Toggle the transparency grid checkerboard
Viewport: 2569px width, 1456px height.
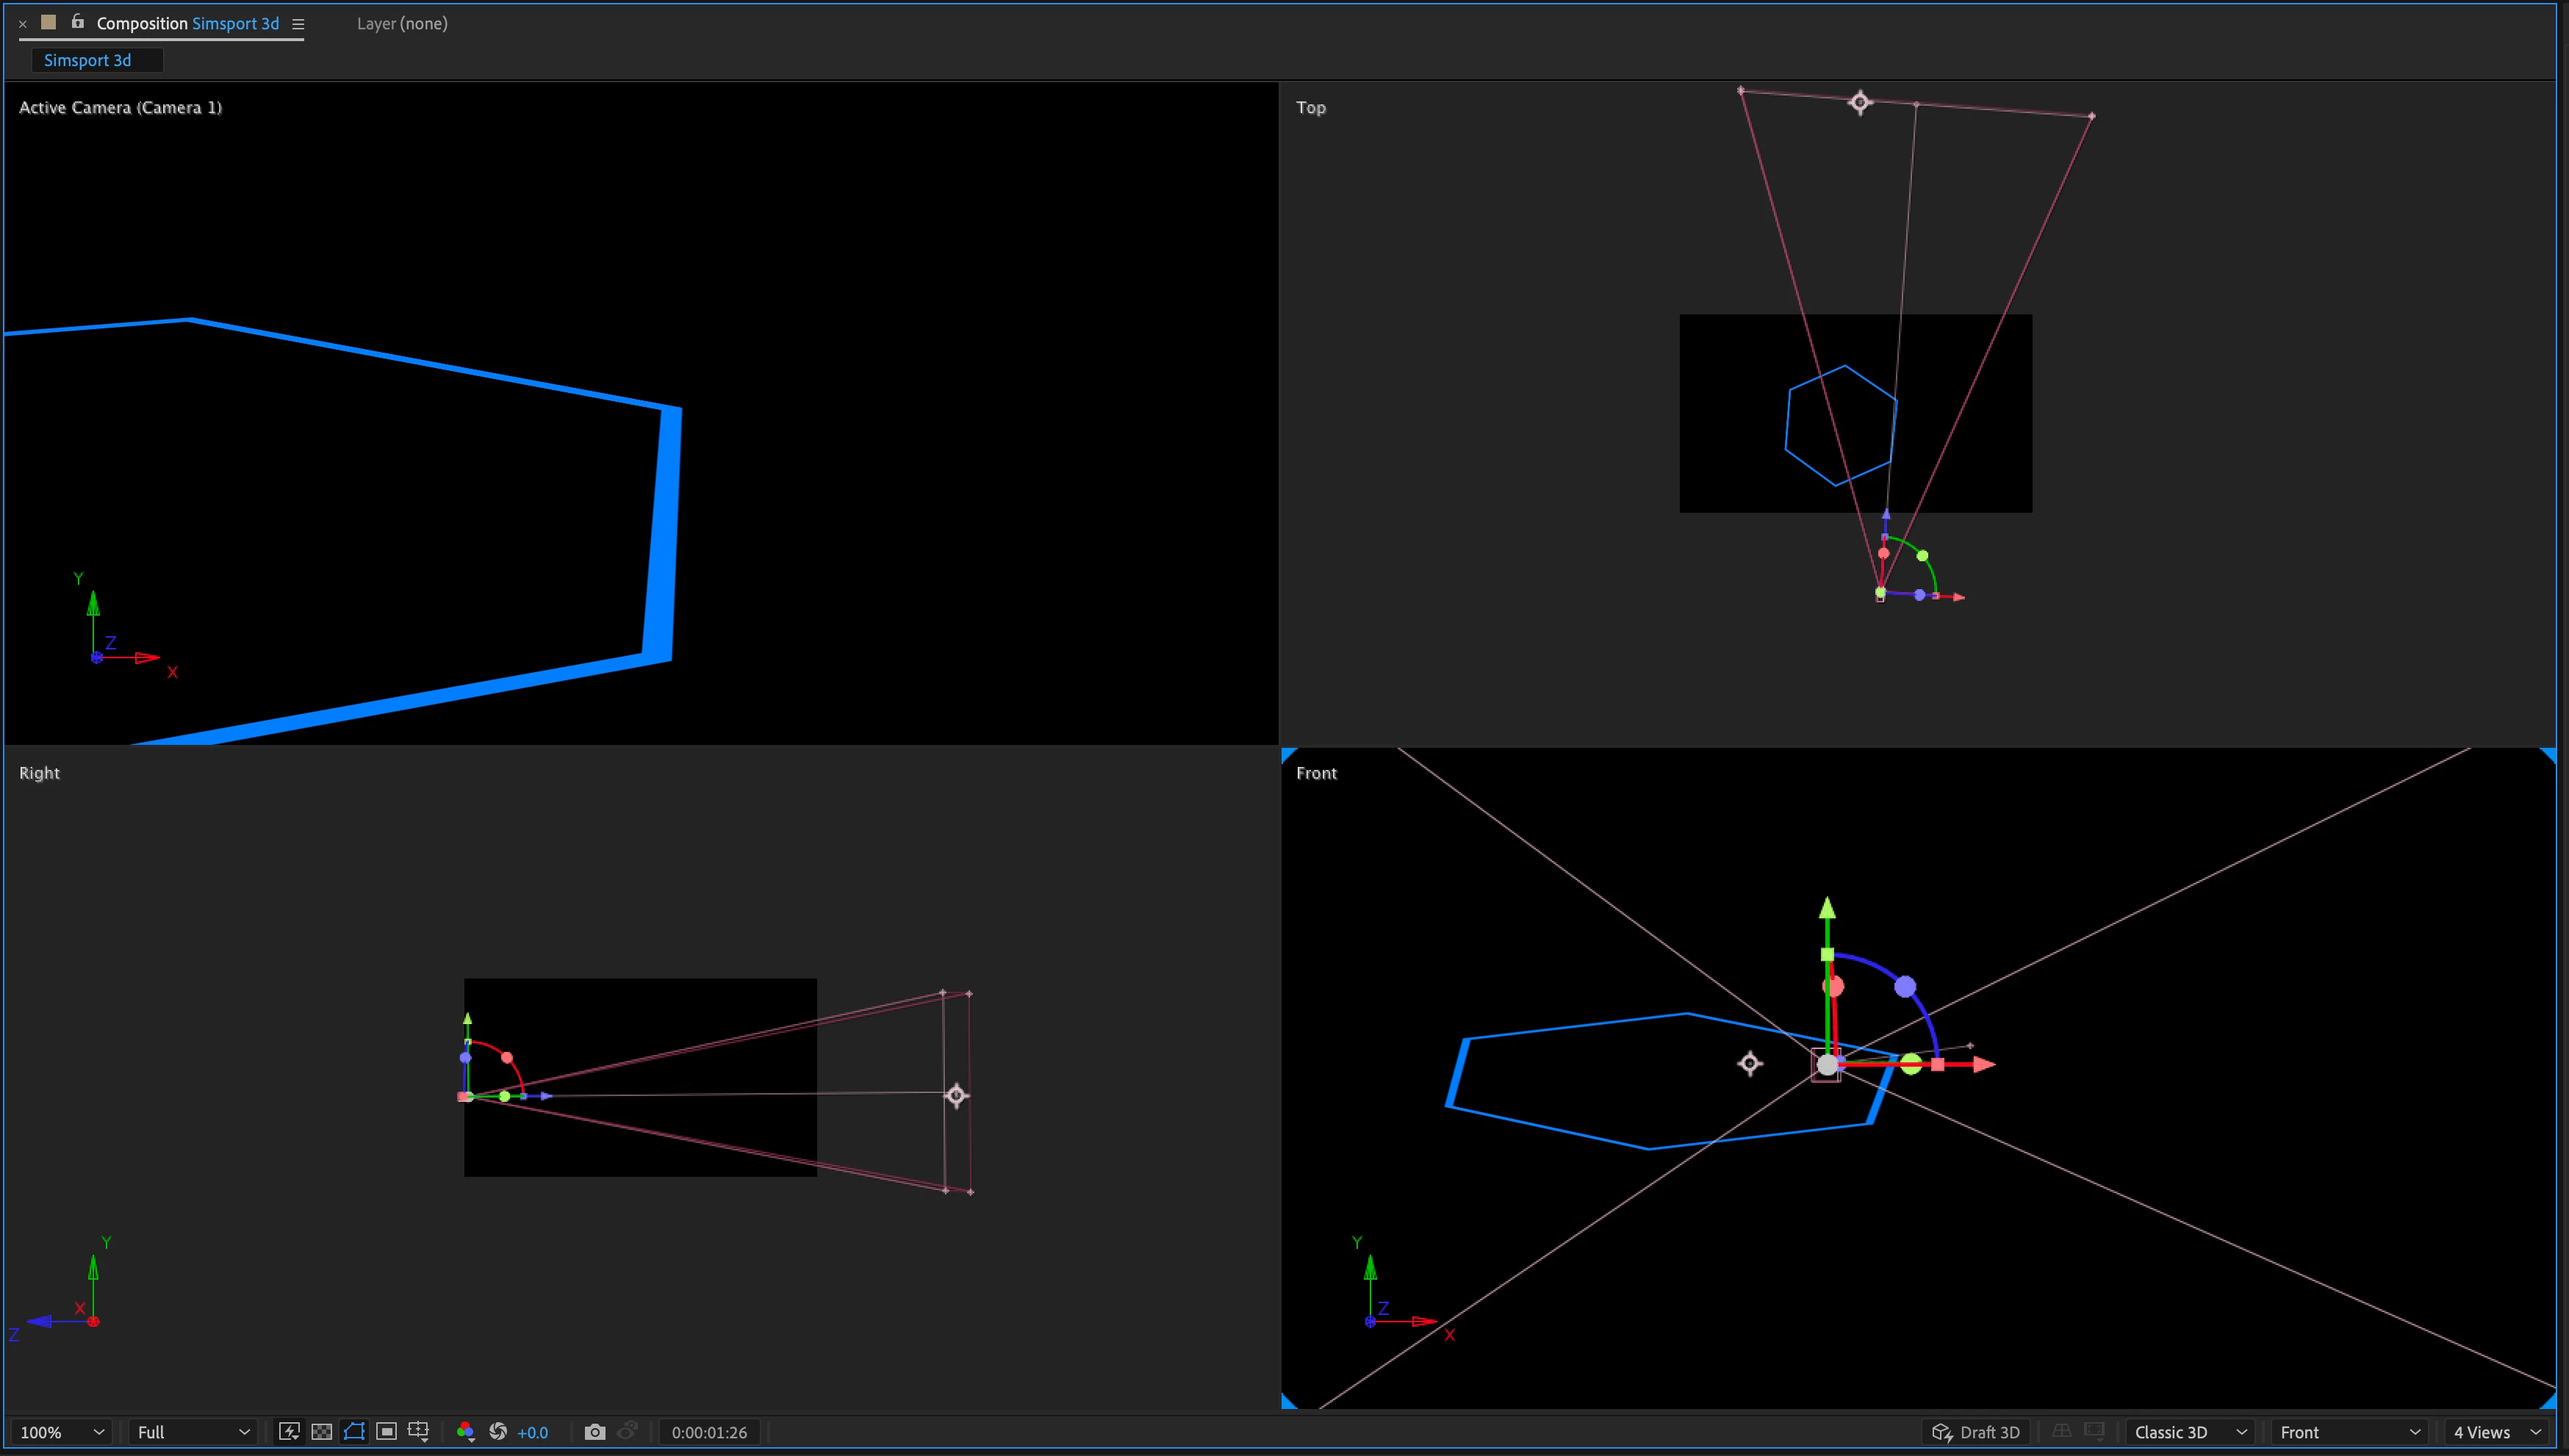321,1432
